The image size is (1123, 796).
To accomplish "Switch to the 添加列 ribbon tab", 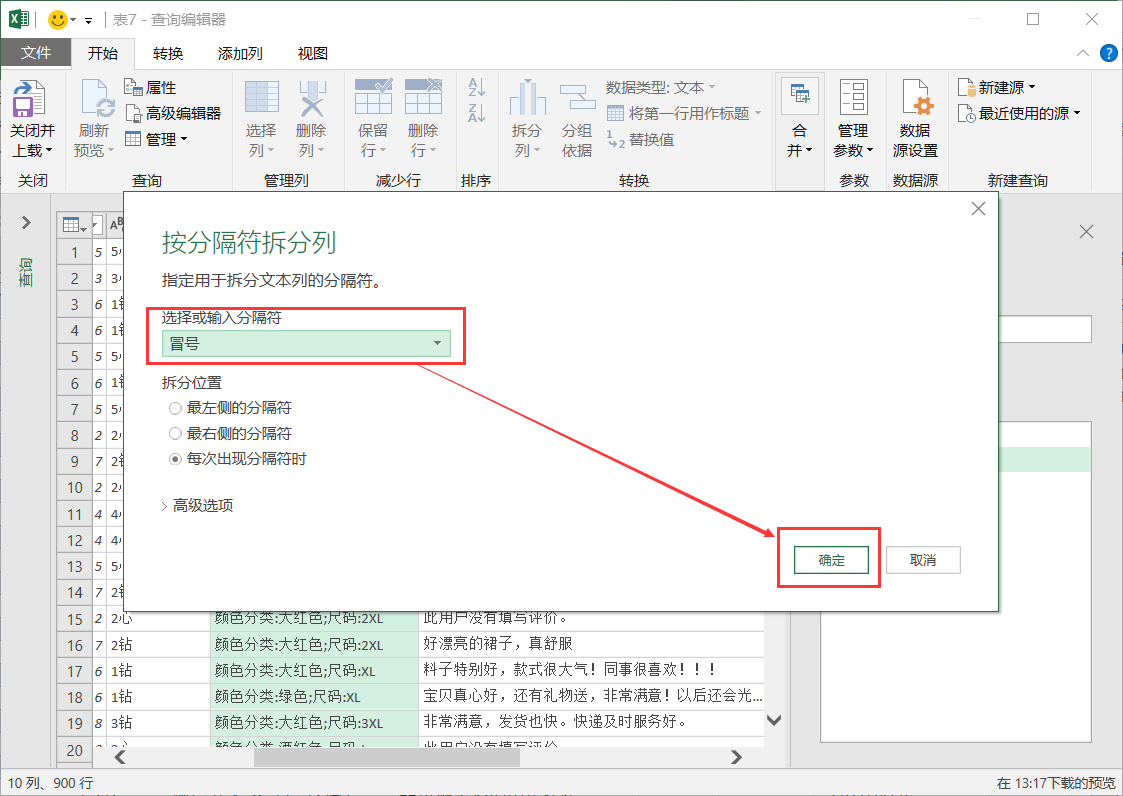I will (x=240, y=54).
